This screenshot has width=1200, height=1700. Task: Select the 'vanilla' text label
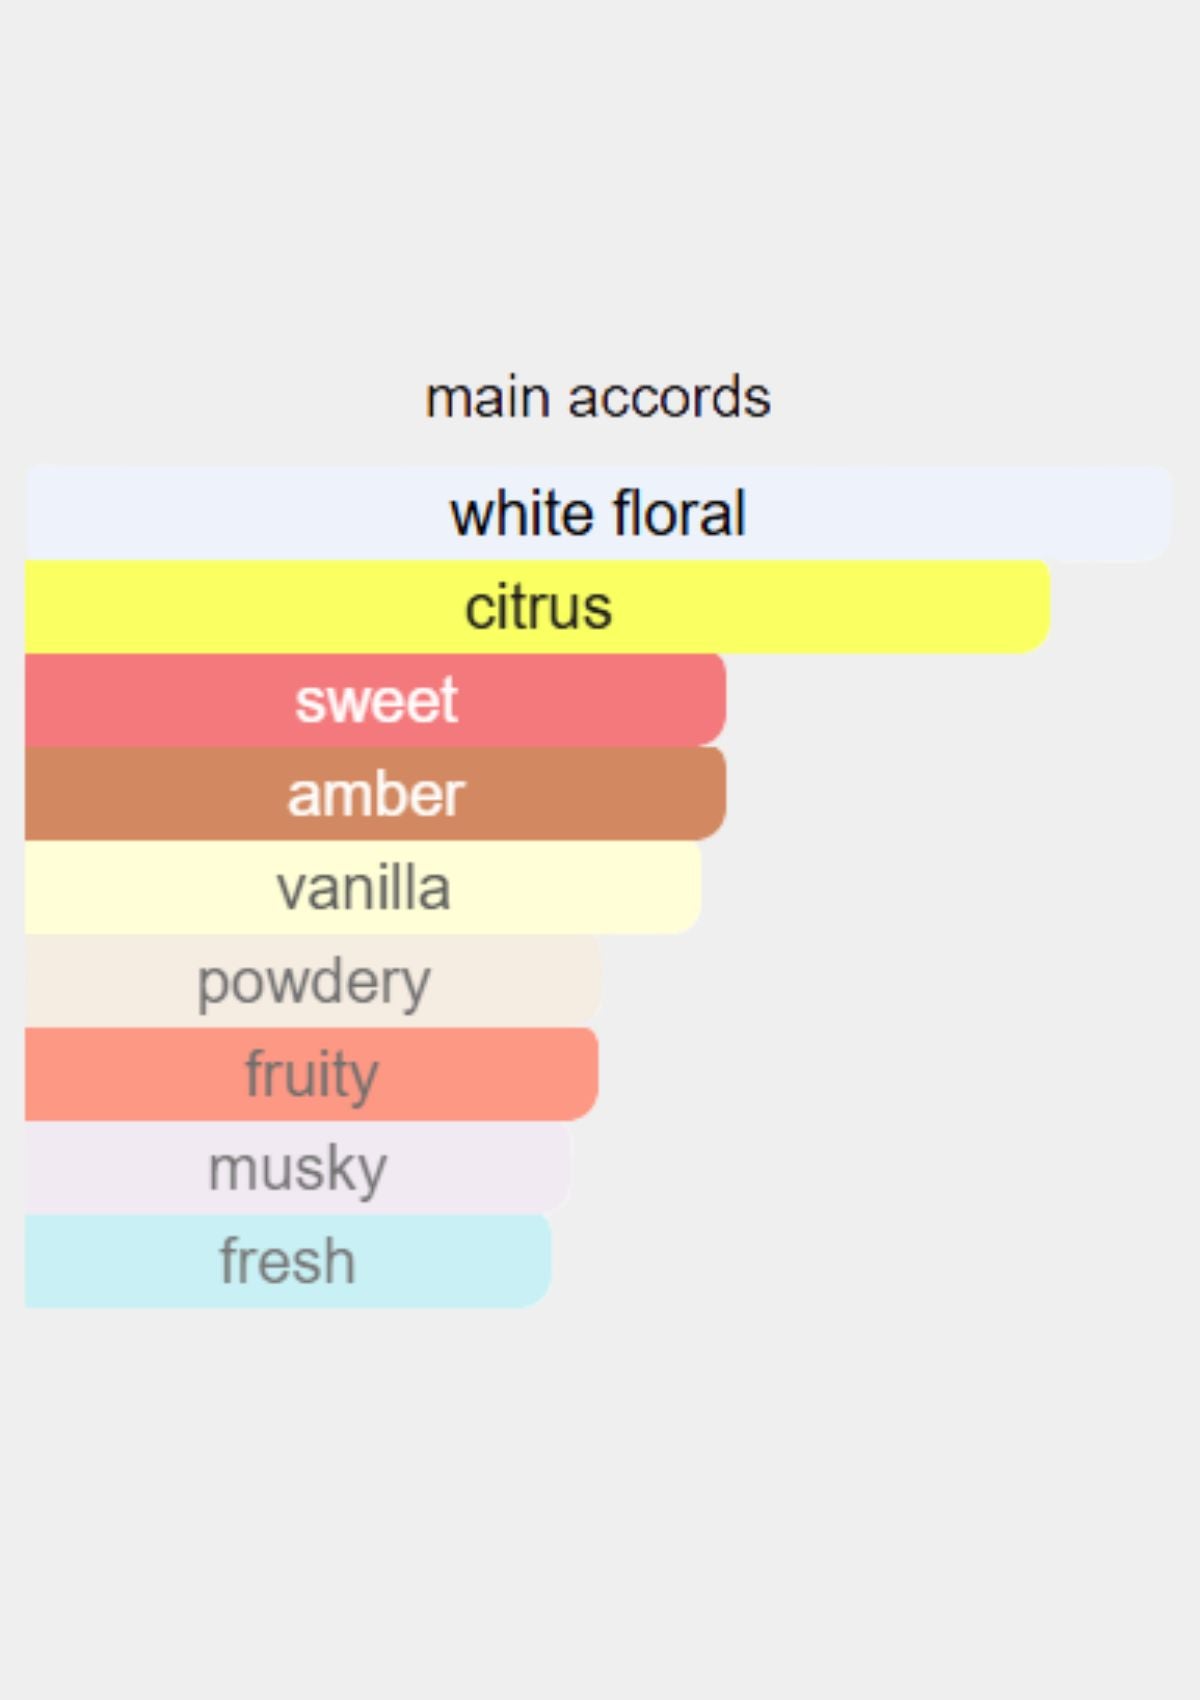click(363, 888)
